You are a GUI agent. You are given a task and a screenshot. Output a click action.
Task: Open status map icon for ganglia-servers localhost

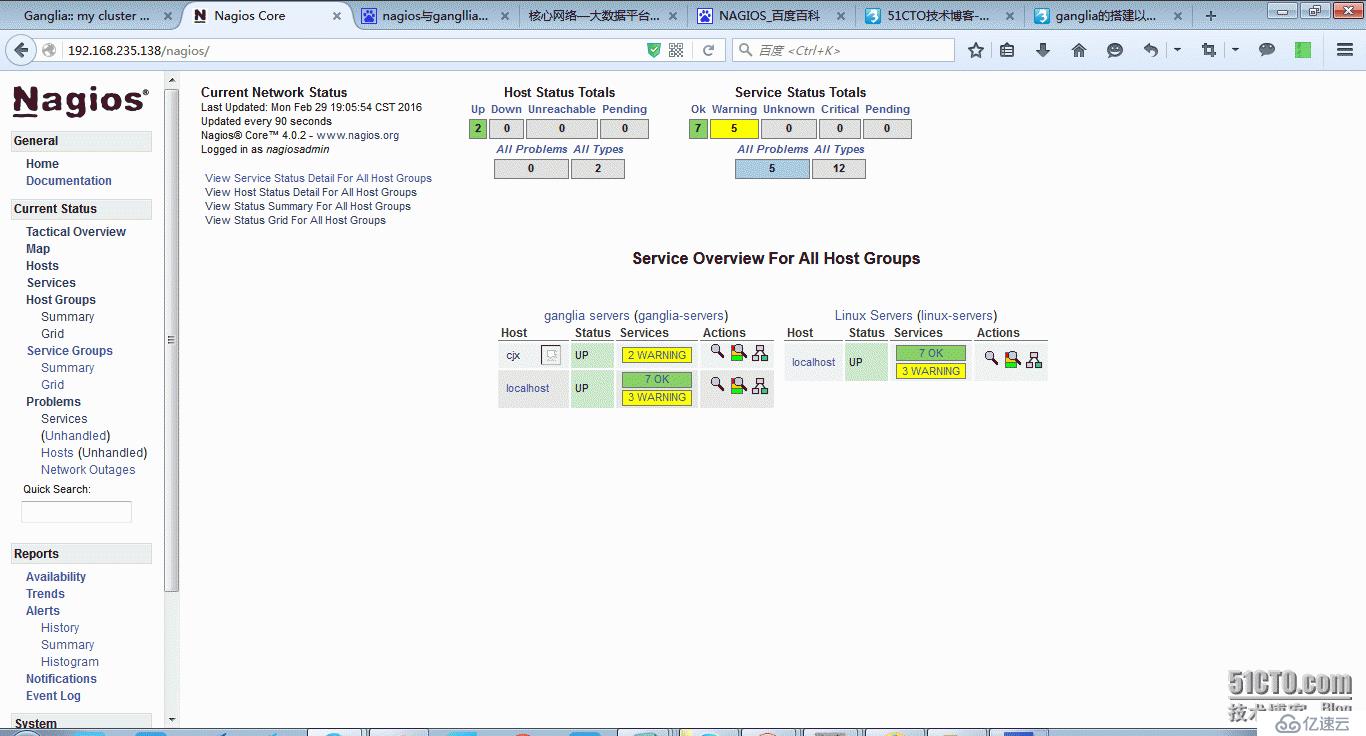point(760,385)
